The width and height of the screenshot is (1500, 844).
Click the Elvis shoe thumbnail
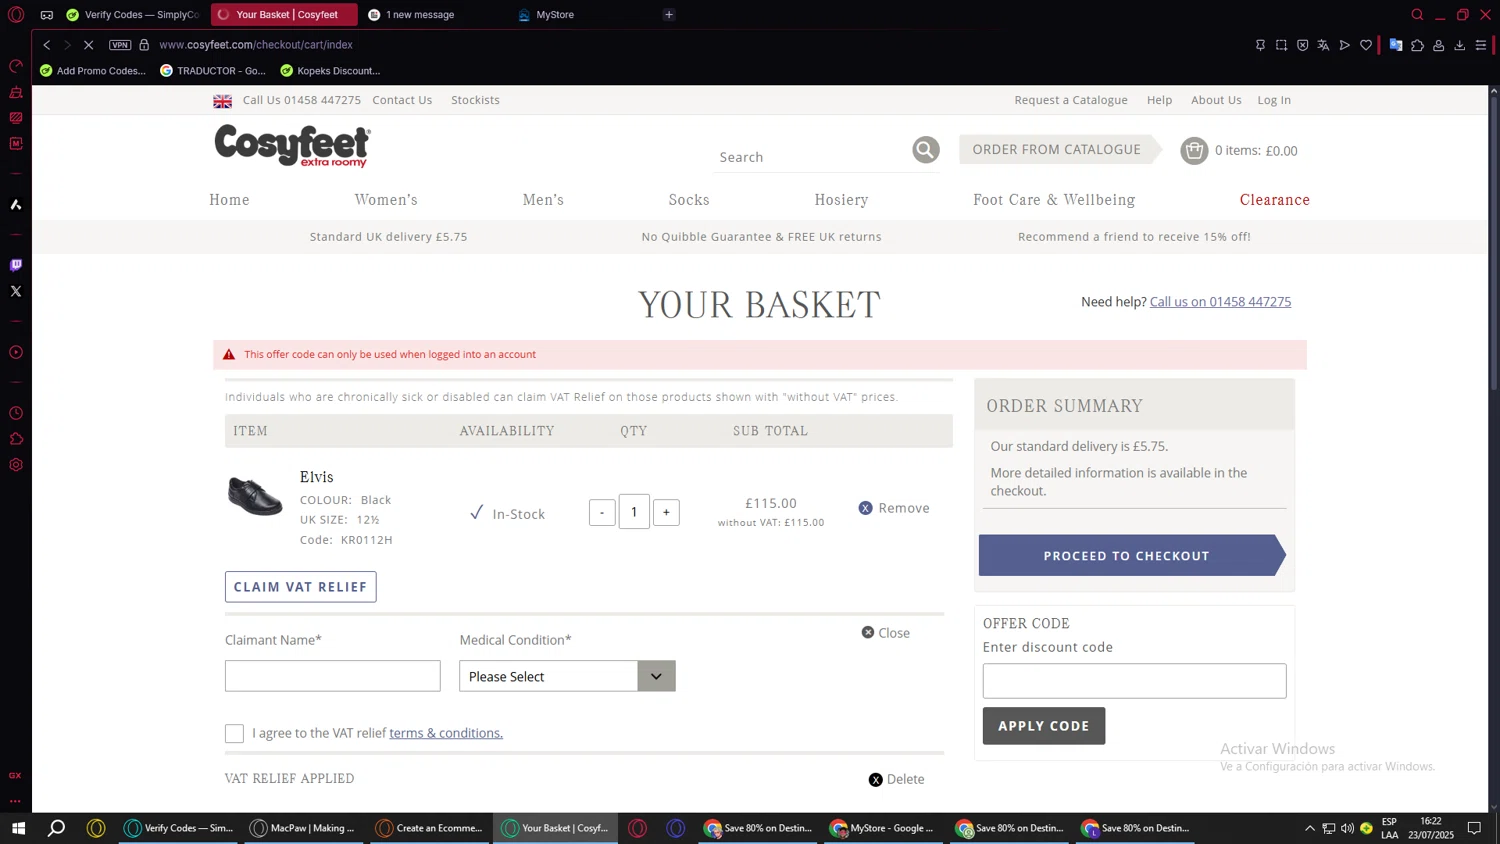pos(255,496)
